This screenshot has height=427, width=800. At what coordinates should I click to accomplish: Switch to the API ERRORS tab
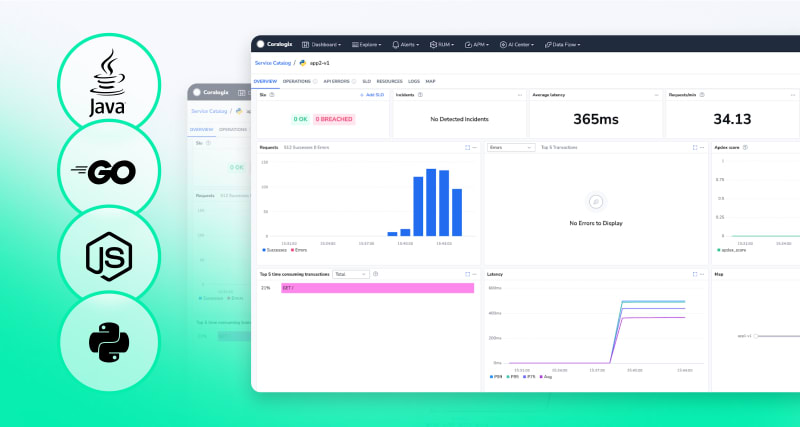[332, 80]
